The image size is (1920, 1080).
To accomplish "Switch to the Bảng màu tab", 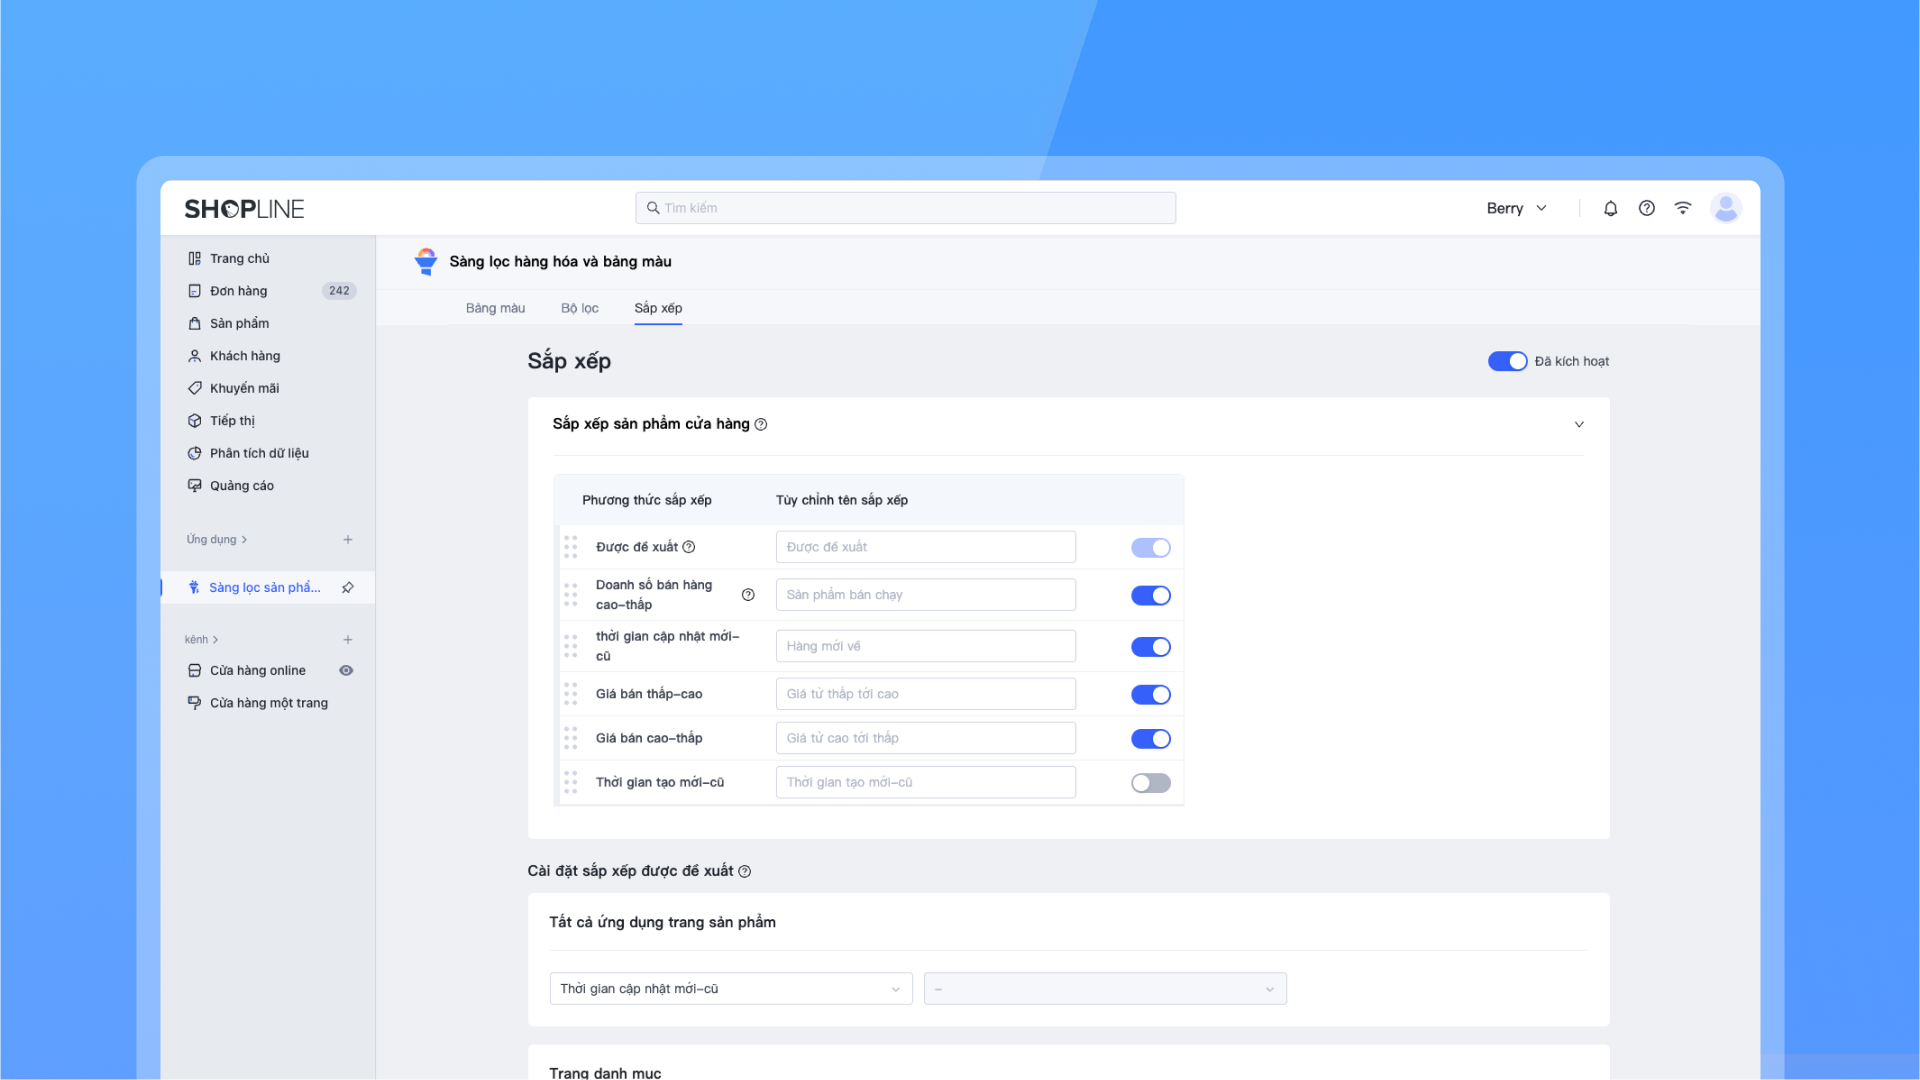I will coord(495,308).
